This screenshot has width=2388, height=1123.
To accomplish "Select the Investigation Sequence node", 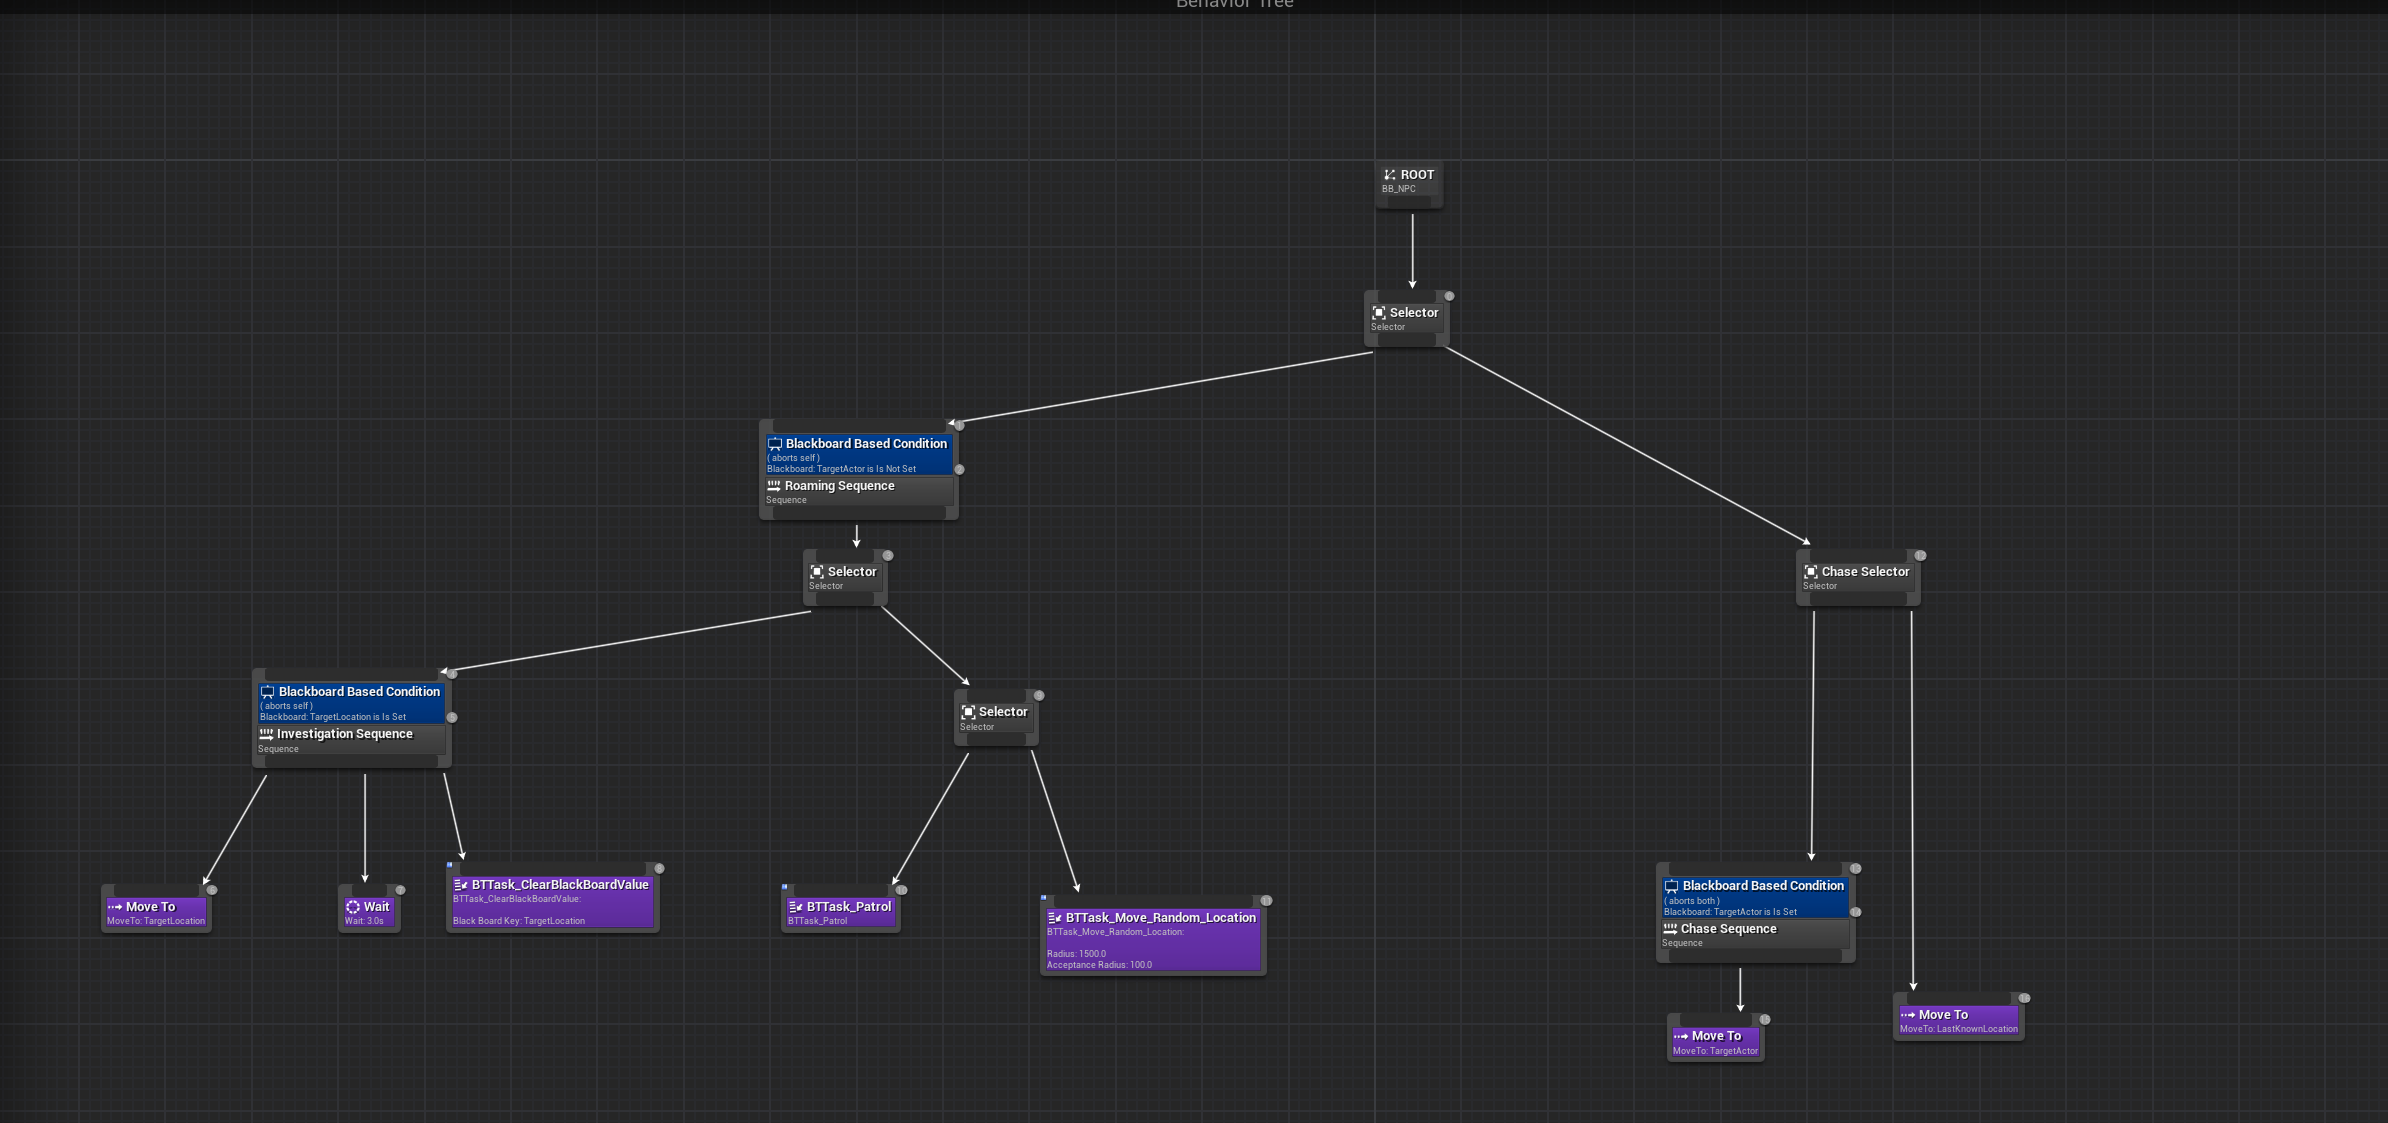I will coord(345,733).
